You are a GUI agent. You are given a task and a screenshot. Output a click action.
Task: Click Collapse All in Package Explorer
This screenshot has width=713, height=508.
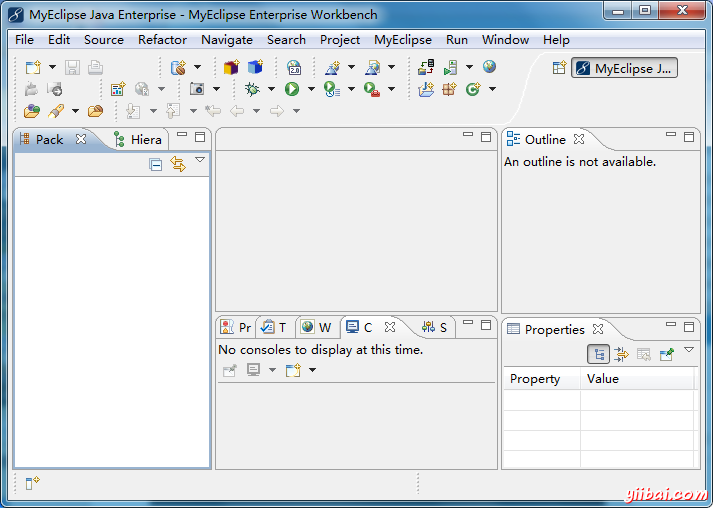(156, 164)
